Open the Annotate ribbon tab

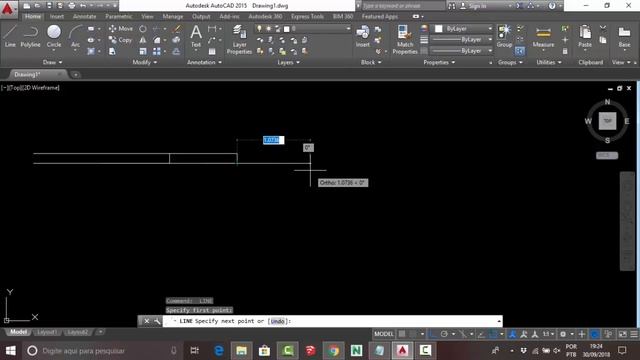84,16
